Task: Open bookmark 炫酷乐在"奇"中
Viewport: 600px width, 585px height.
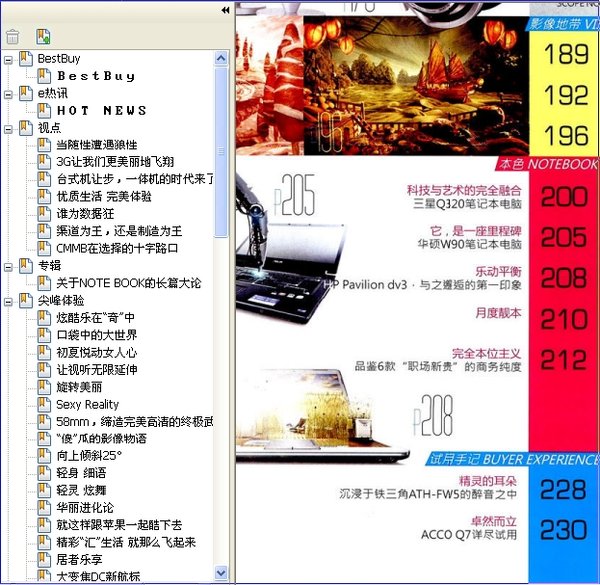Action: point(95,318)
